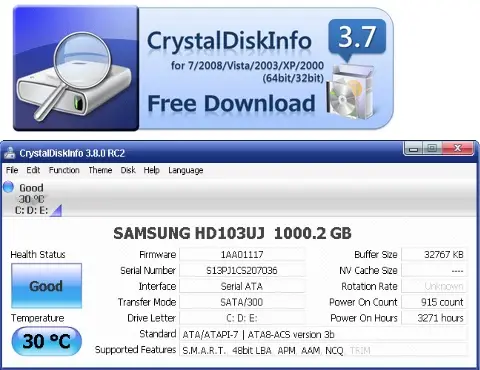Click the blue health status circle icon
This screenshot has width=480, height=370.
click(x=8, y=187)
